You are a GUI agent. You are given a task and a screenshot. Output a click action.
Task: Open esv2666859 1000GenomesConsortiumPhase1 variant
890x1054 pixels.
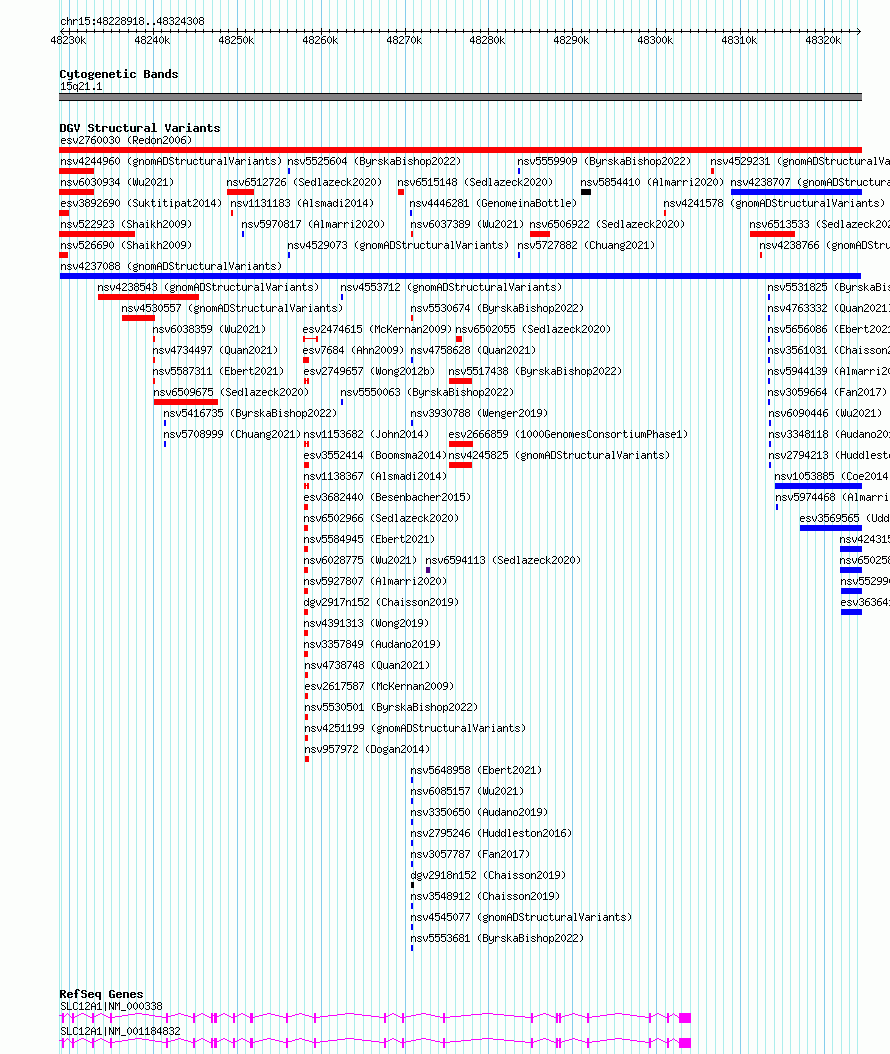569,434
